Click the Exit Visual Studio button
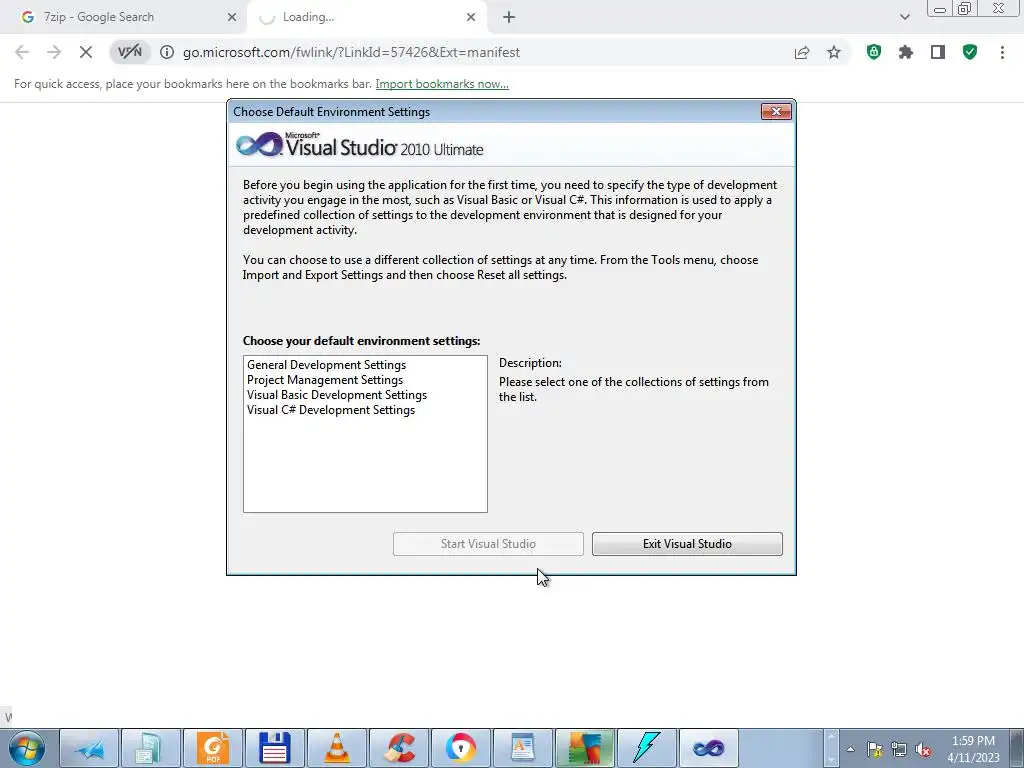1024x768 pixels. tap(687, 544)
